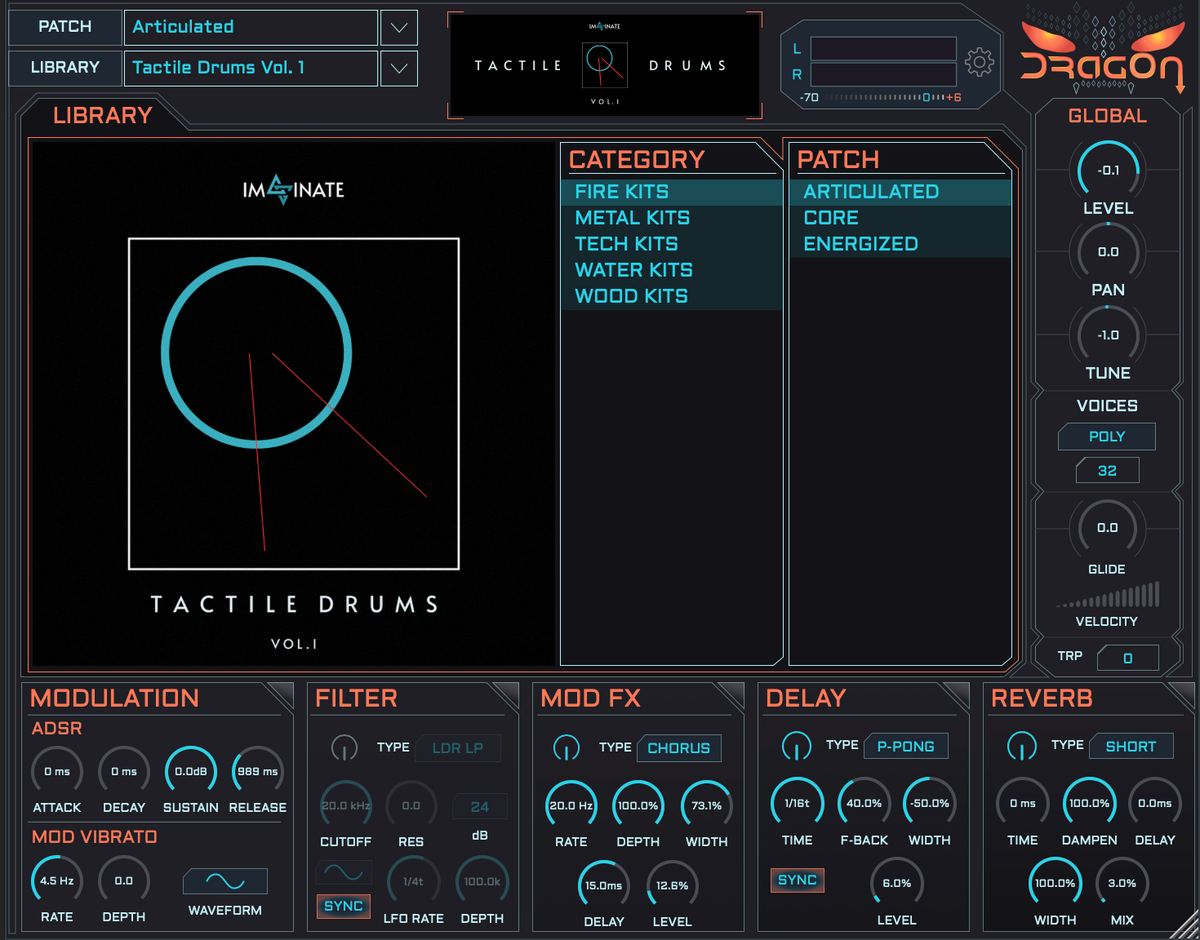Screen dimensions: 1200x940
Task: Click the Global TUNE knob
Action: click(x=1108, y=335)
